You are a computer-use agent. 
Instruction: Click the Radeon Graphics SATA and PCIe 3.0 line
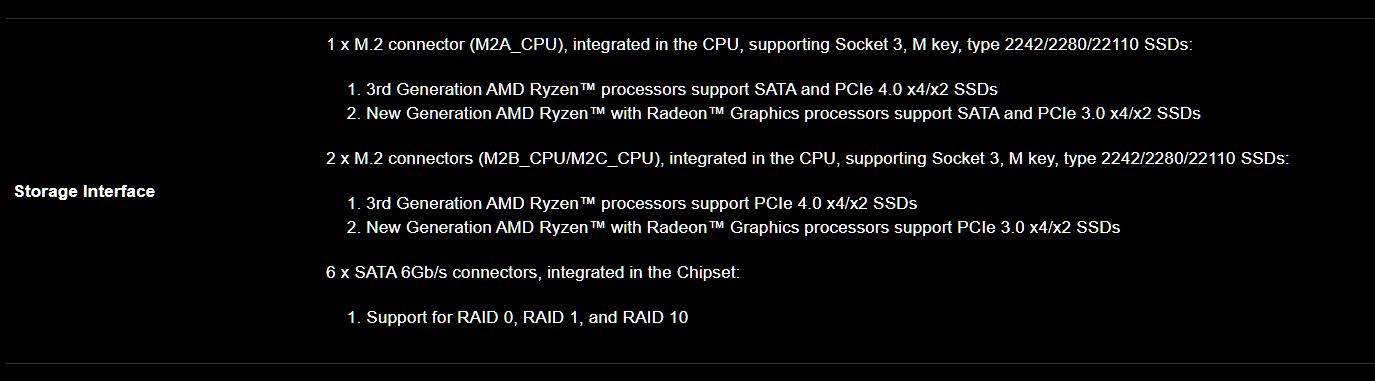pyautogui.click(x=774, y=113)
